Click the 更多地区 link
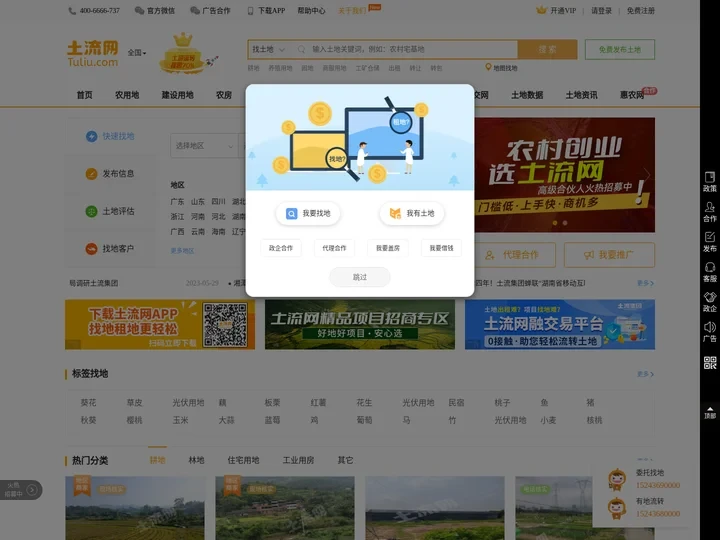 pyautogui.click(x=182, y=251)
